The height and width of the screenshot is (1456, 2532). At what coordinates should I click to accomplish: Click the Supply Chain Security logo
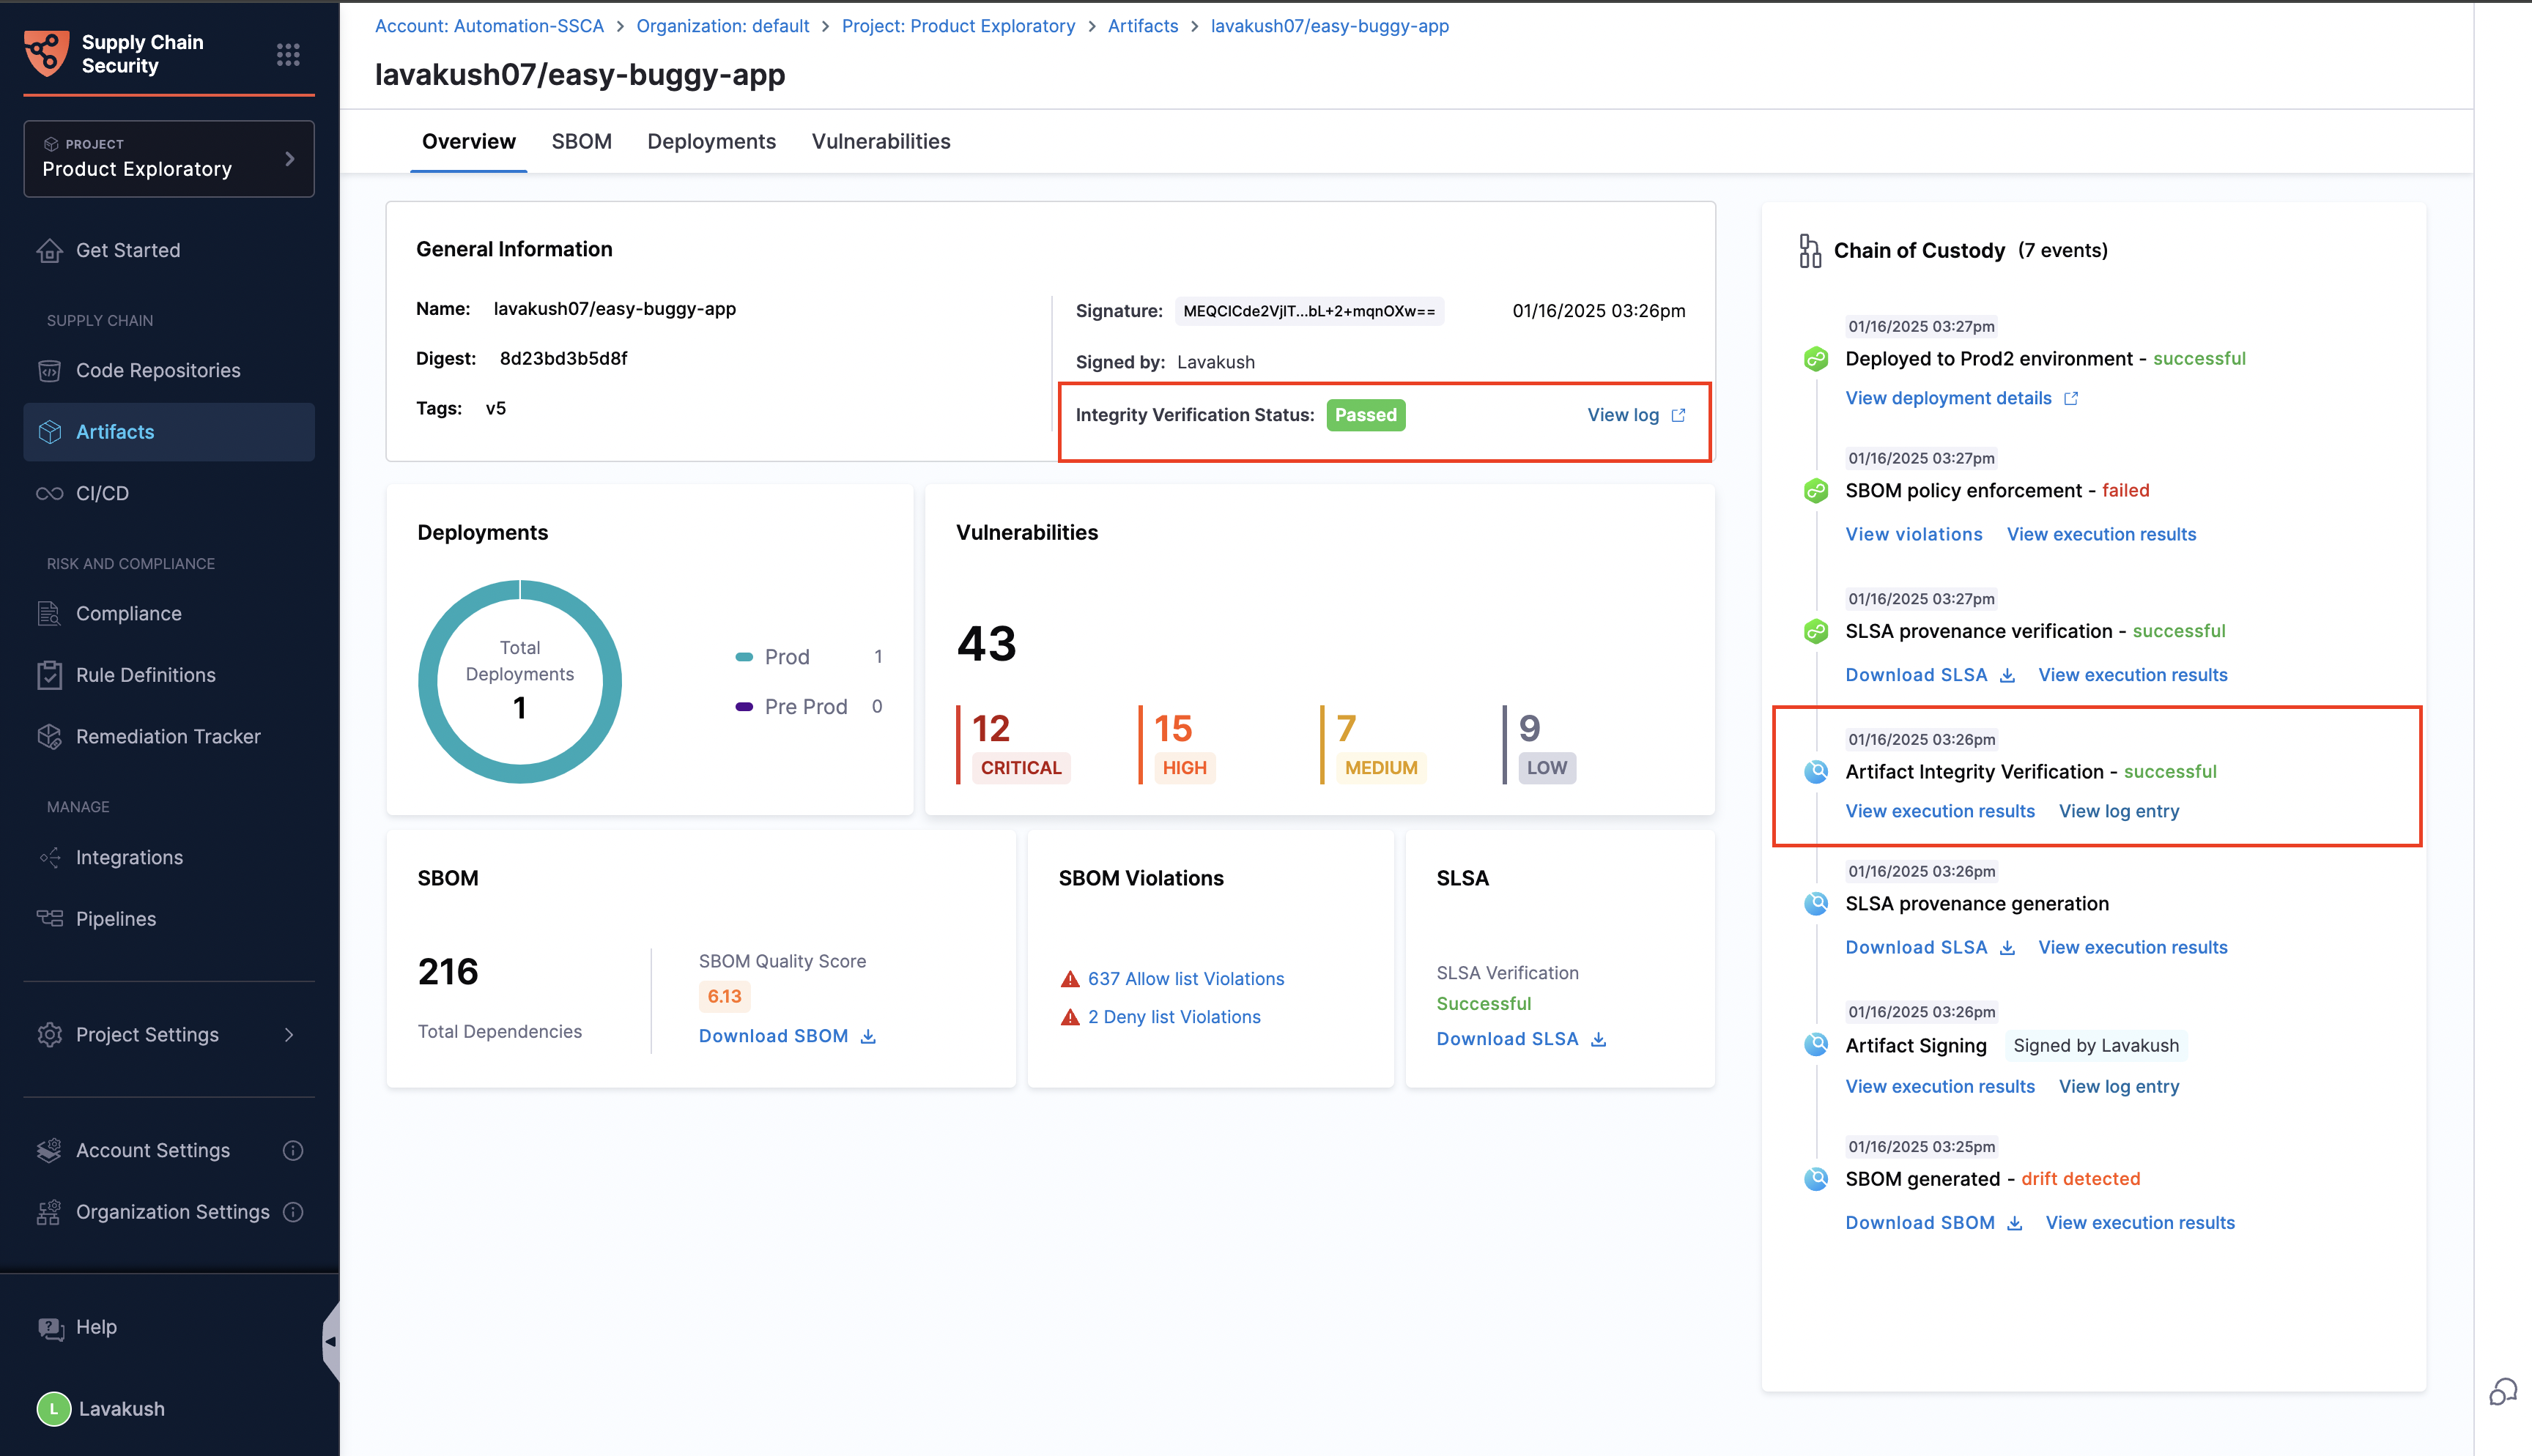pyautogui.click(x=46, y=53)
